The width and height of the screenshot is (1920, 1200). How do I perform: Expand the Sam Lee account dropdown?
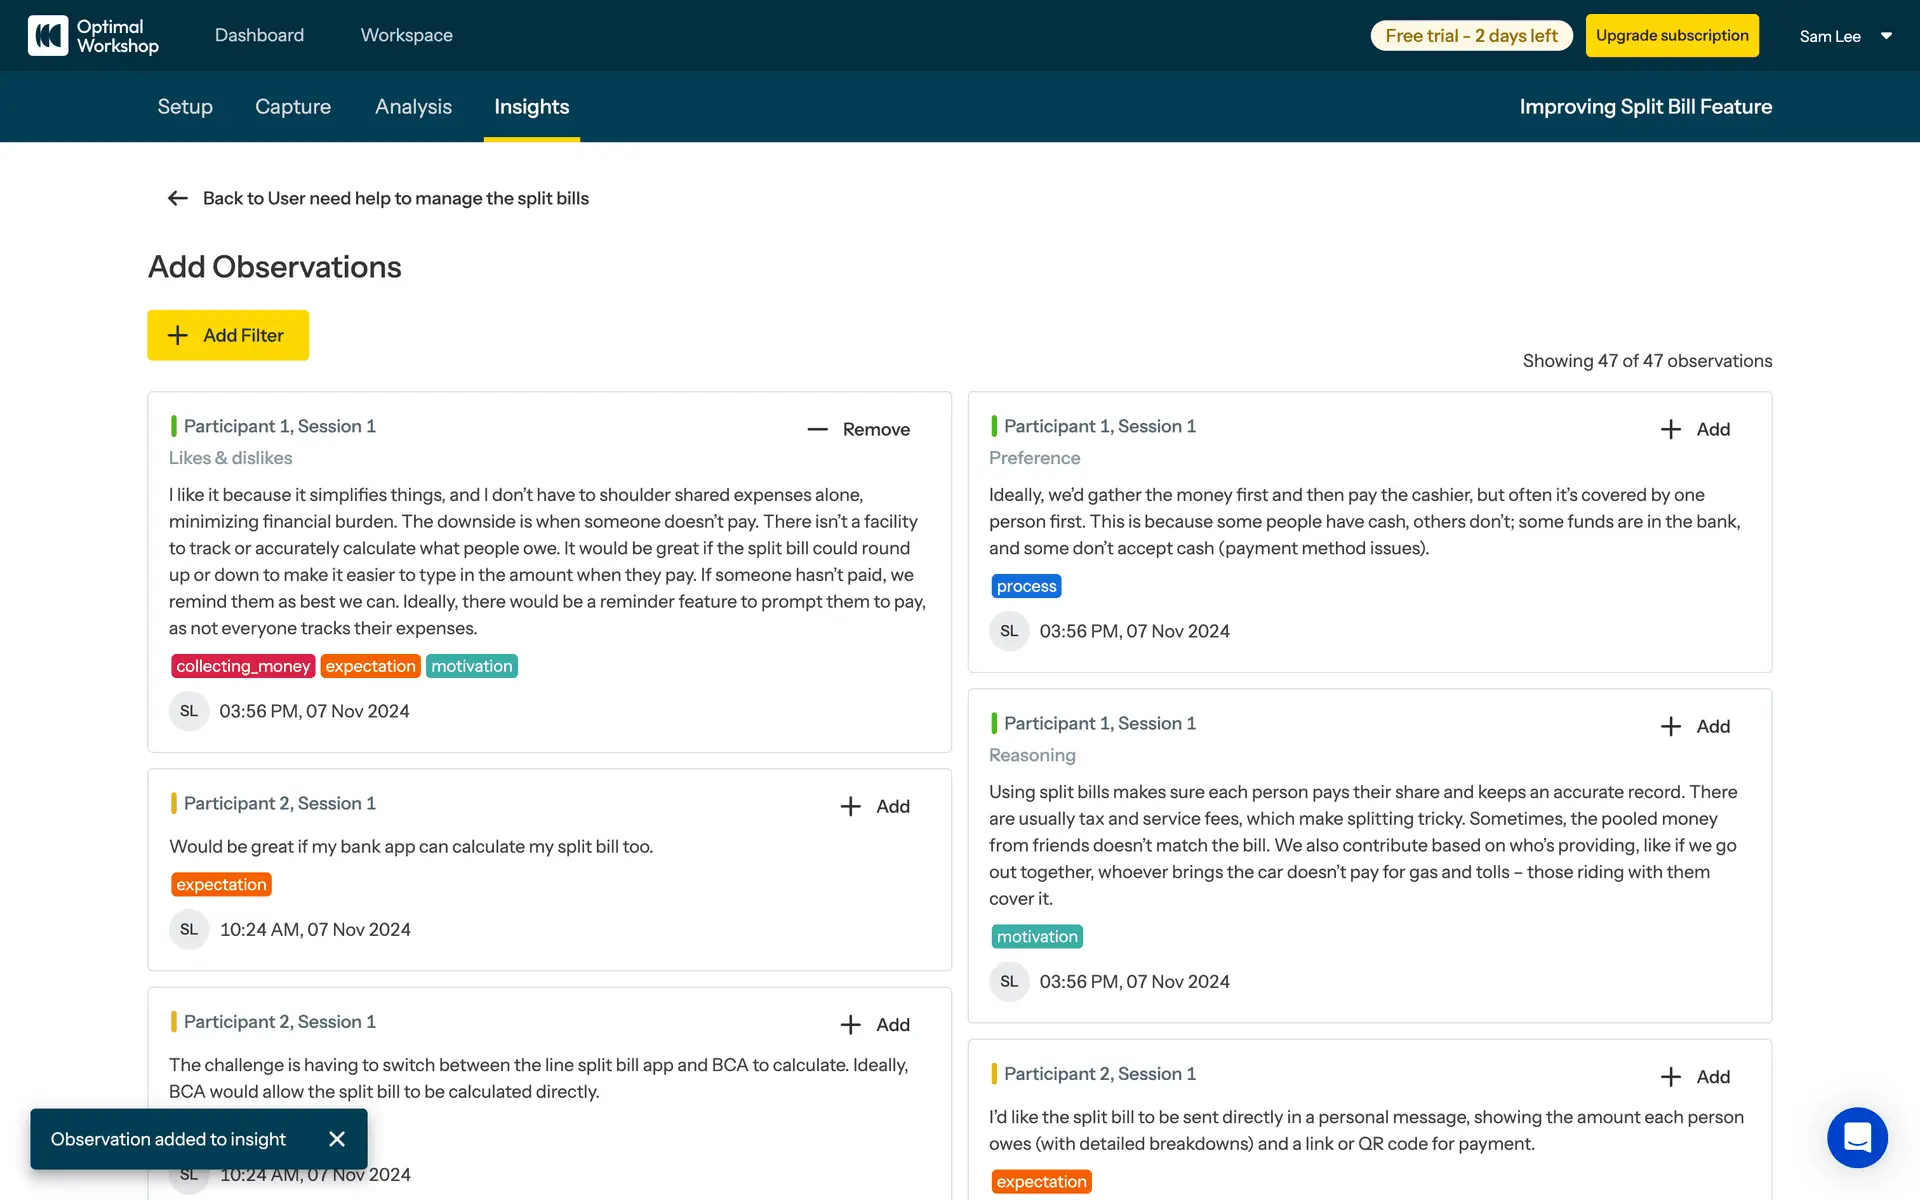click(1830, 36)
